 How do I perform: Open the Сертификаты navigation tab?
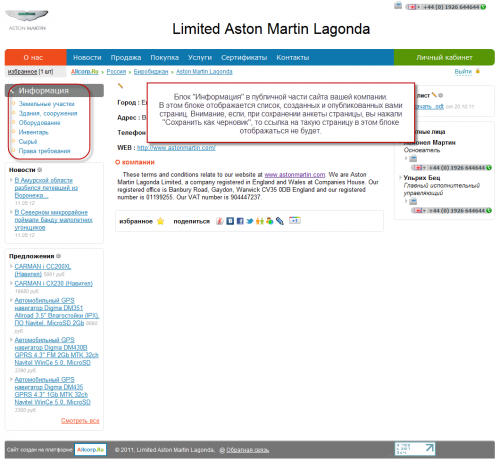244,57
